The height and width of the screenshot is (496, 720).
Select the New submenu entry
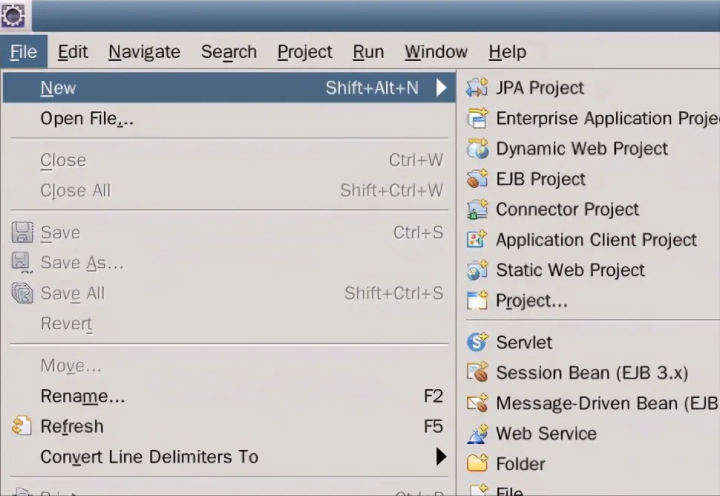[229, 87]
